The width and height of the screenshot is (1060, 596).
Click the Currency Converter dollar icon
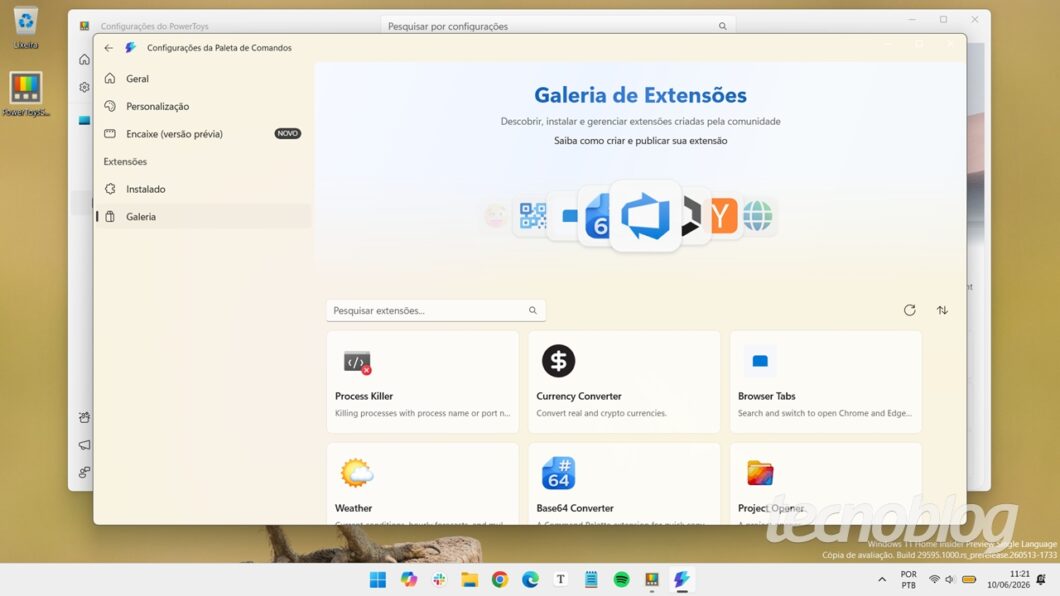(x=558, y=361)
